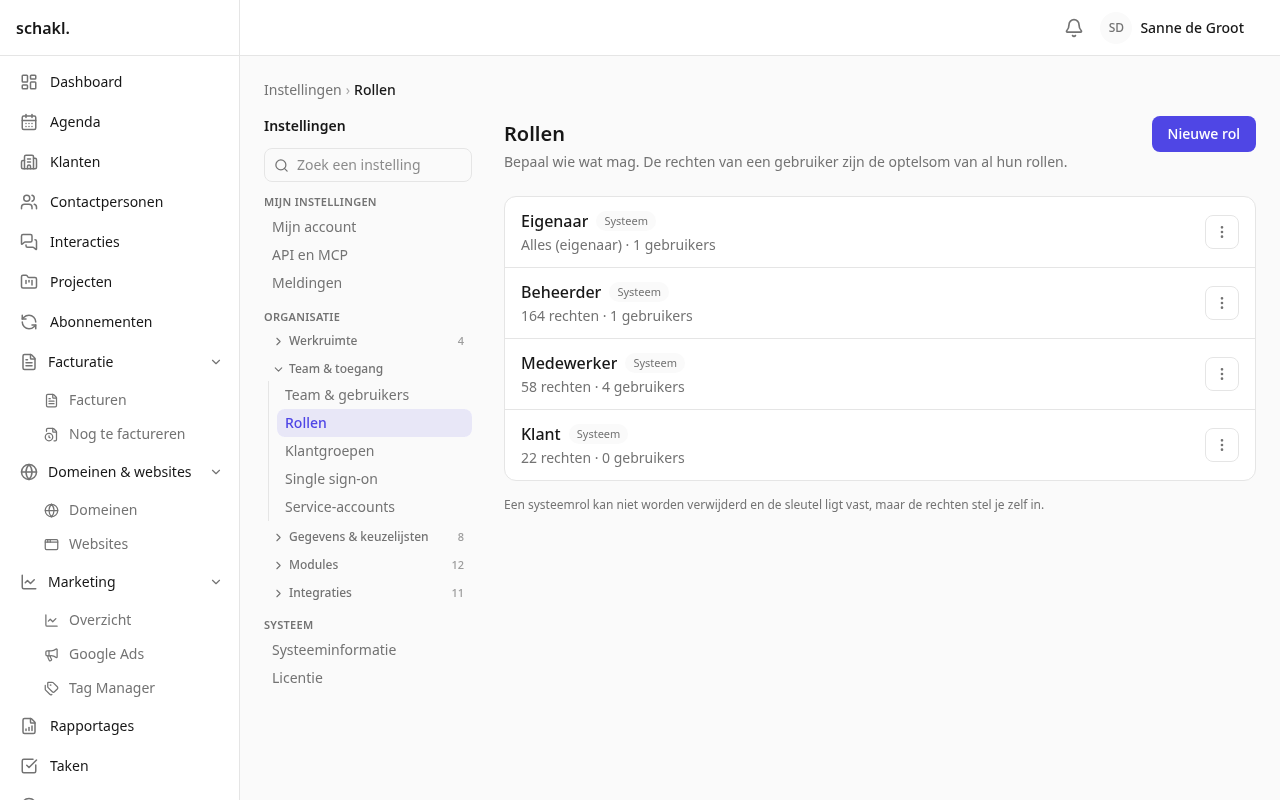Open the Eigenaar role row
Viewport: 1280px width, 800px height.
pos(880,232)
